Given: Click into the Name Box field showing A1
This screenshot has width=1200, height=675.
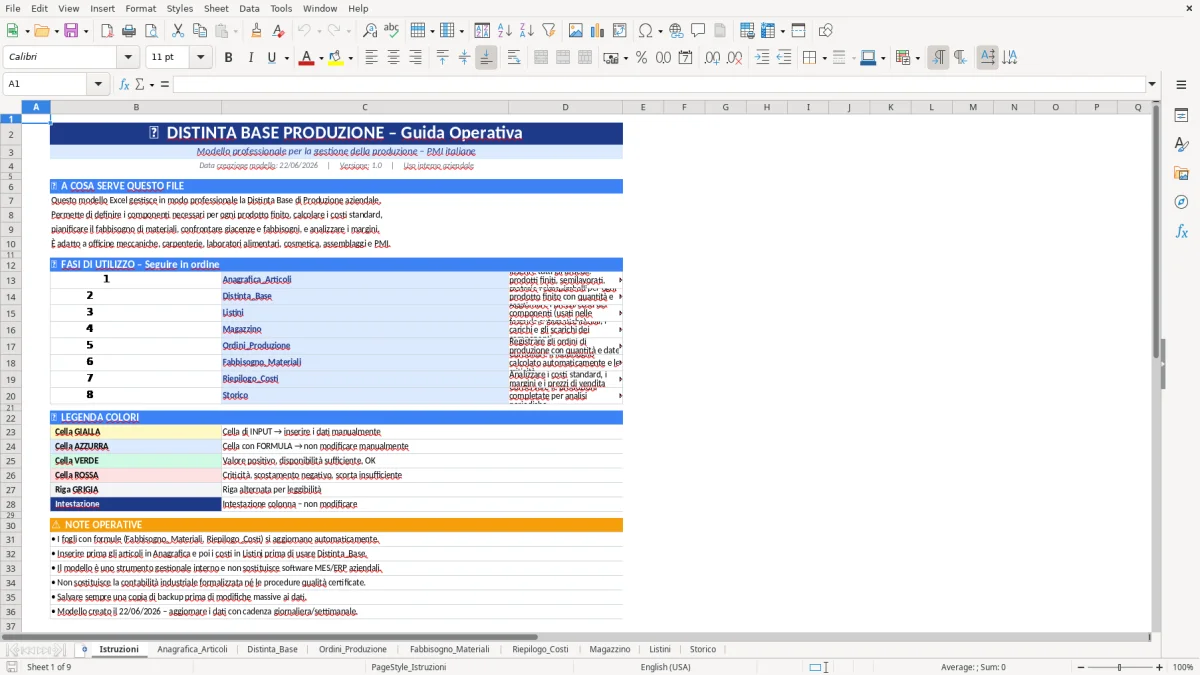Looking at the screenshot, I should pyautogui.click(x=46, y=84).
